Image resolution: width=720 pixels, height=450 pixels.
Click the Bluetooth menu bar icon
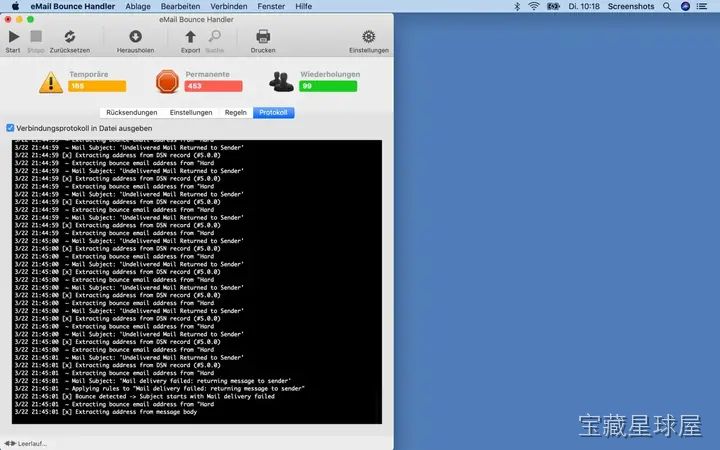(x=517, y=6)
